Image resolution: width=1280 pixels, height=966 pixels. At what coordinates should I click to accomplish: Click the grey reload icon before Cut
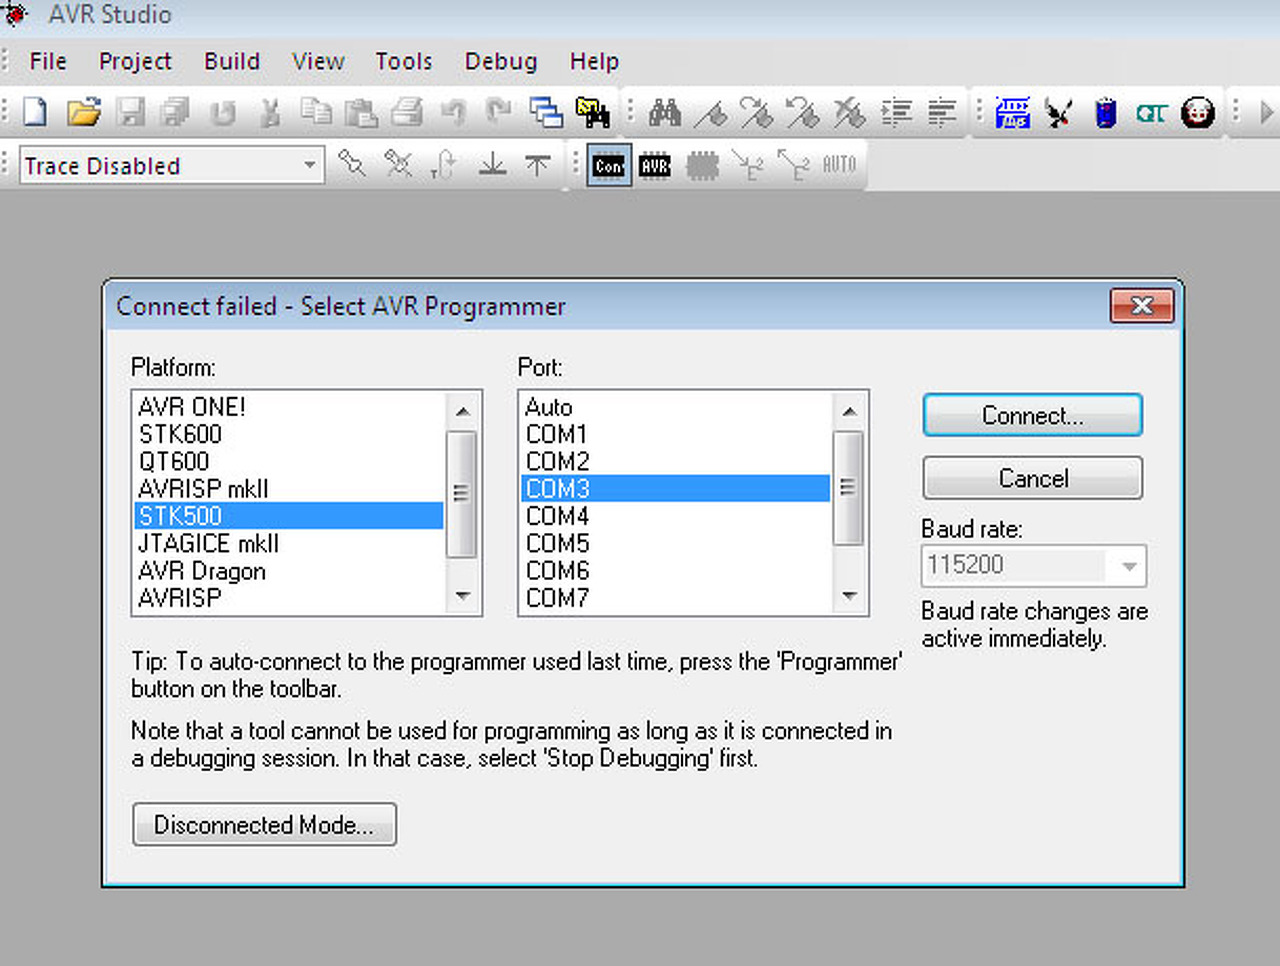223,111
